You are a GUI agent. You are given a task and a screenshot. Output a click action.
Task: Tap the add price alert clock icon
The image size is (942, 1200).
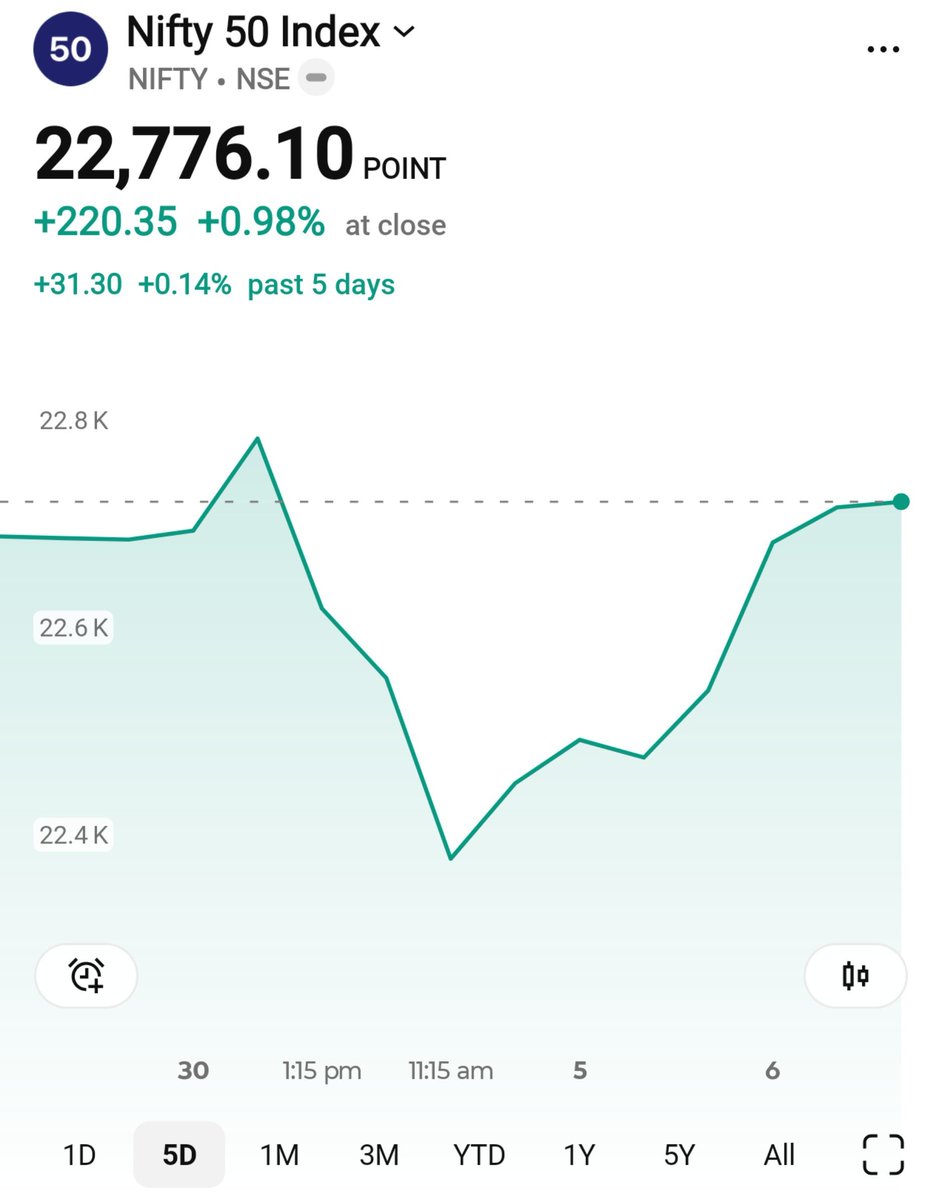87,975
